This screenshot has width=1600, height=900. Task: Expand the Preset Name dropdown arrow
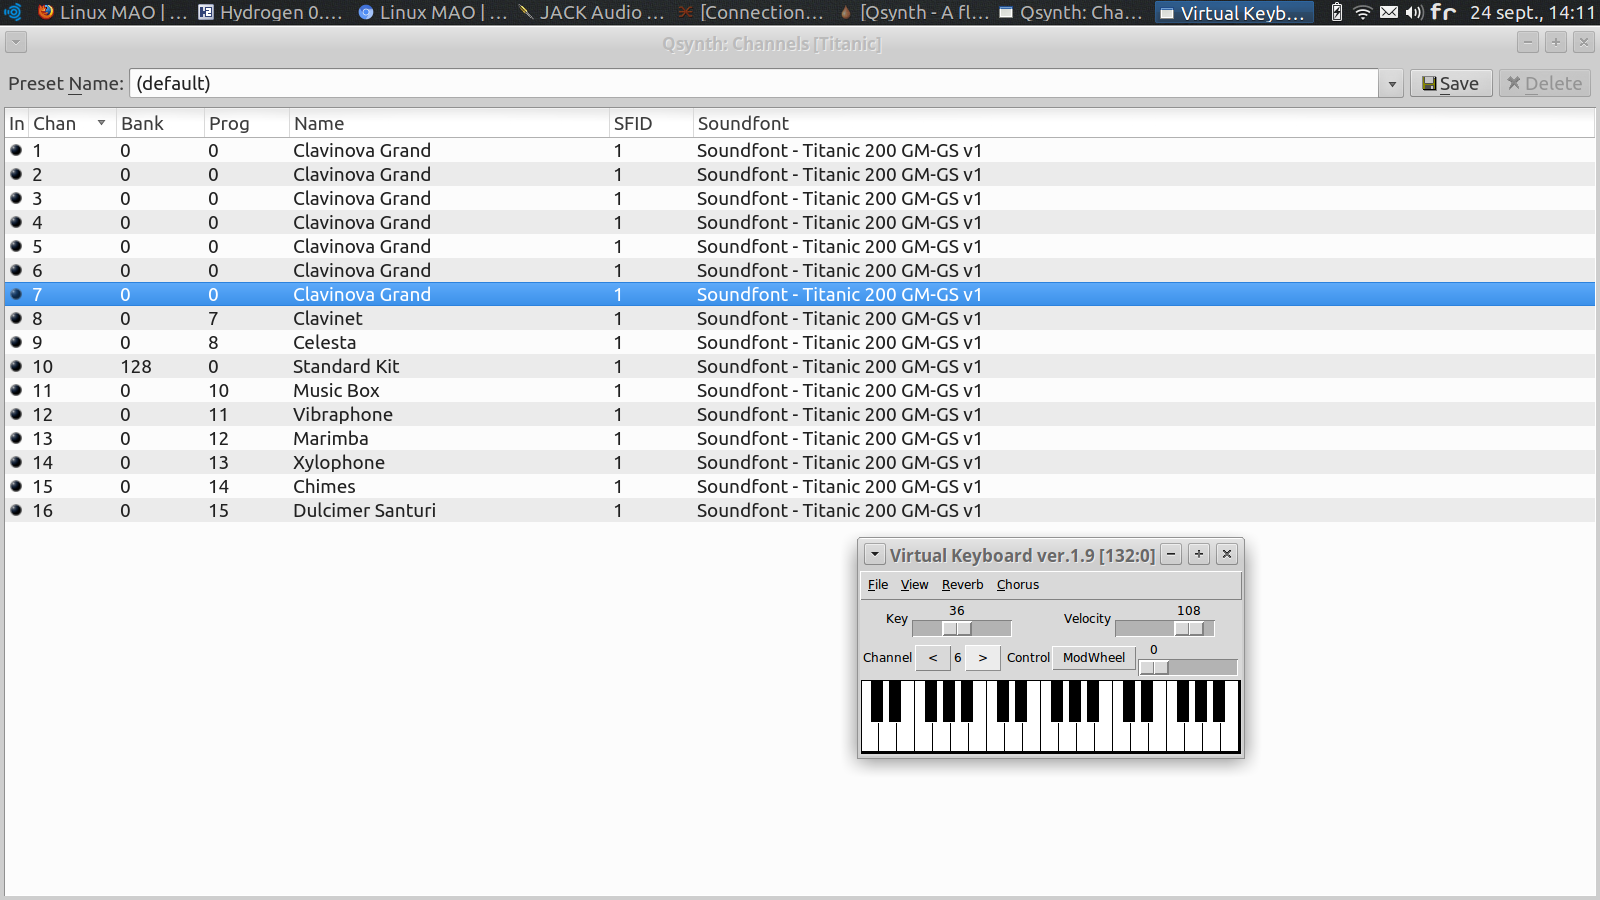tap(1391, 84)
